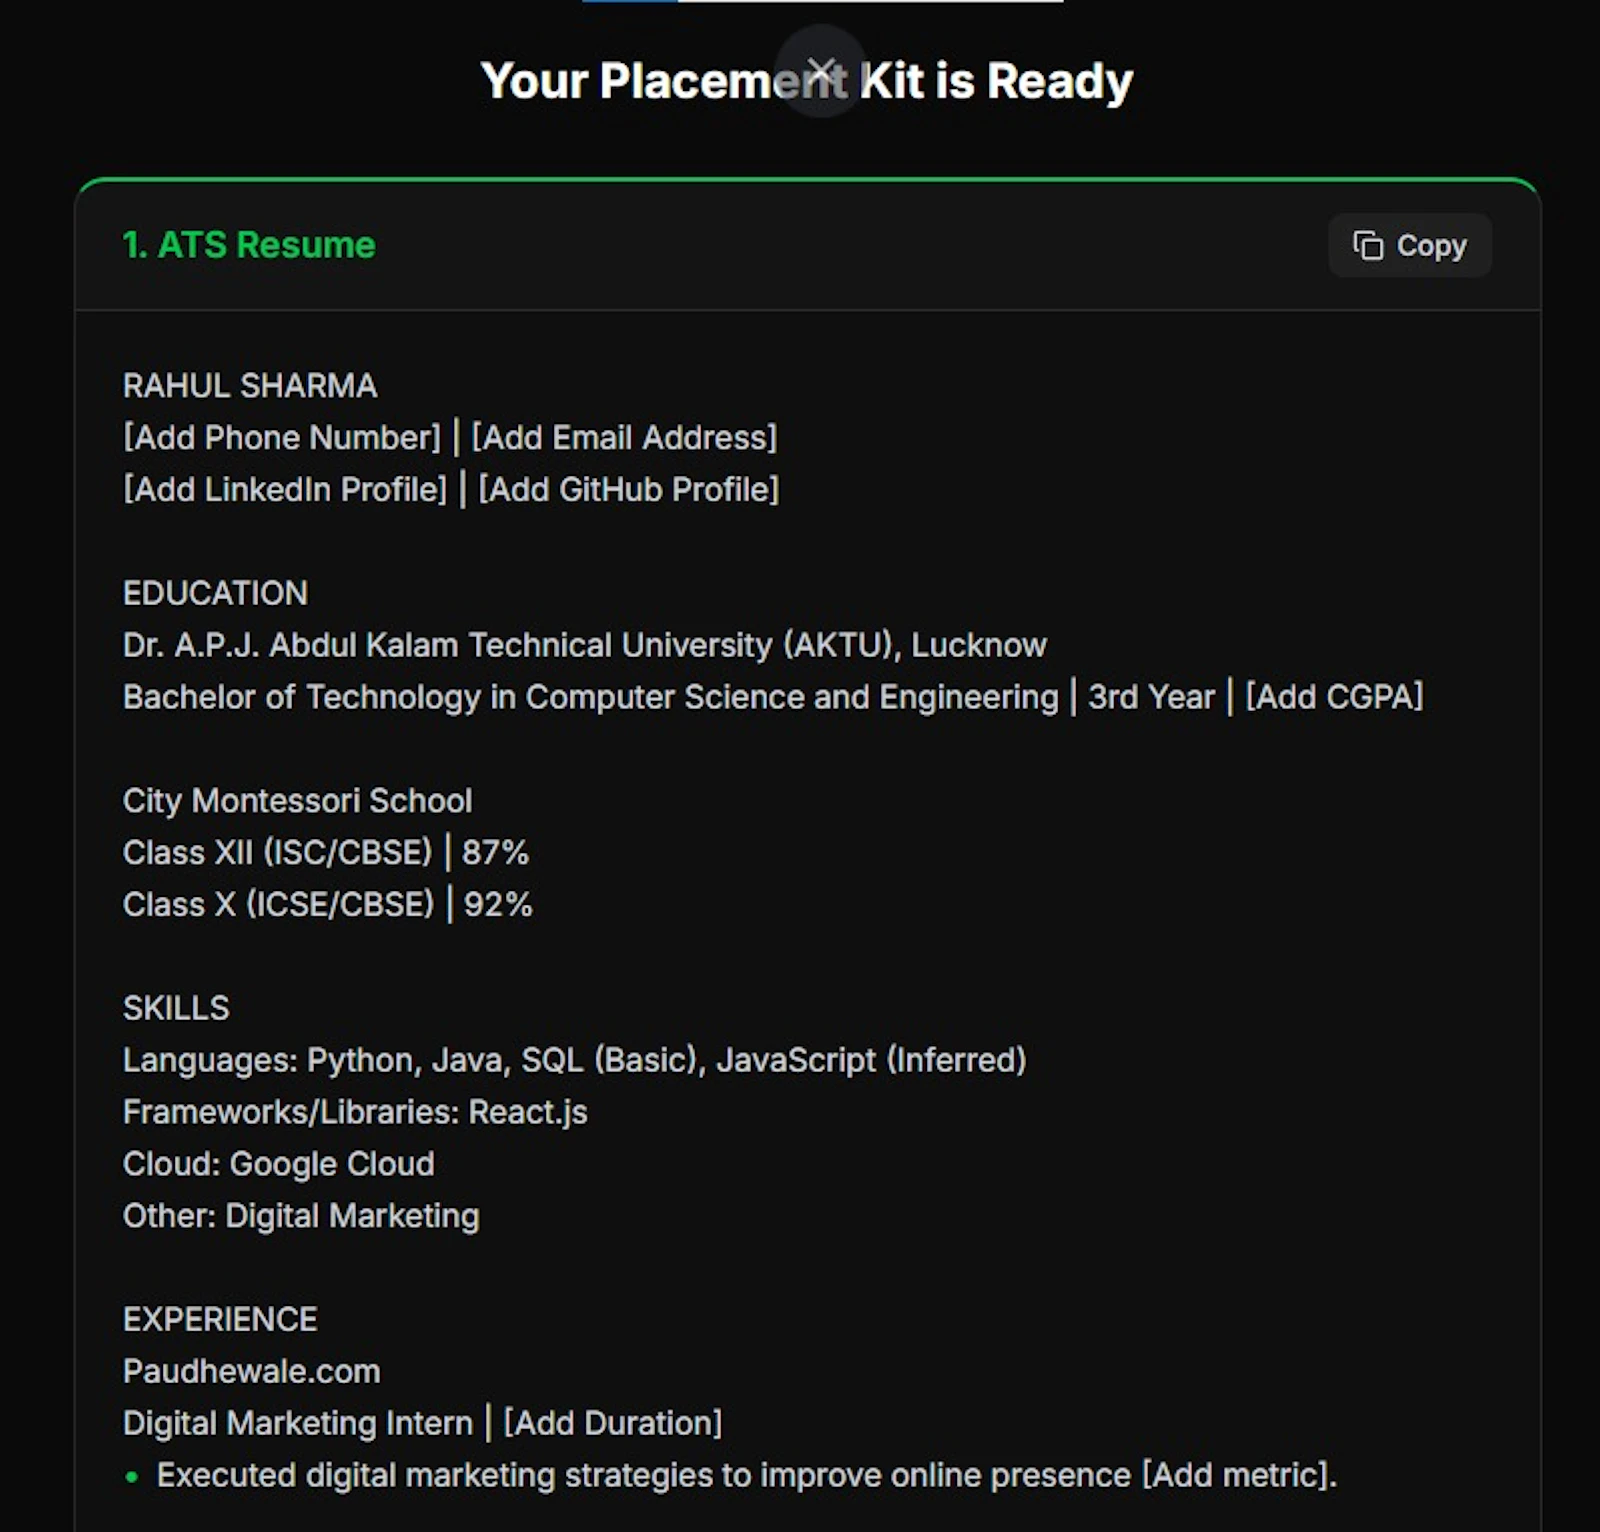This screenshot has height=1532, width=1600.
Task: Click the Paudhewale.com company name
Action: [x=250, y=1371]
